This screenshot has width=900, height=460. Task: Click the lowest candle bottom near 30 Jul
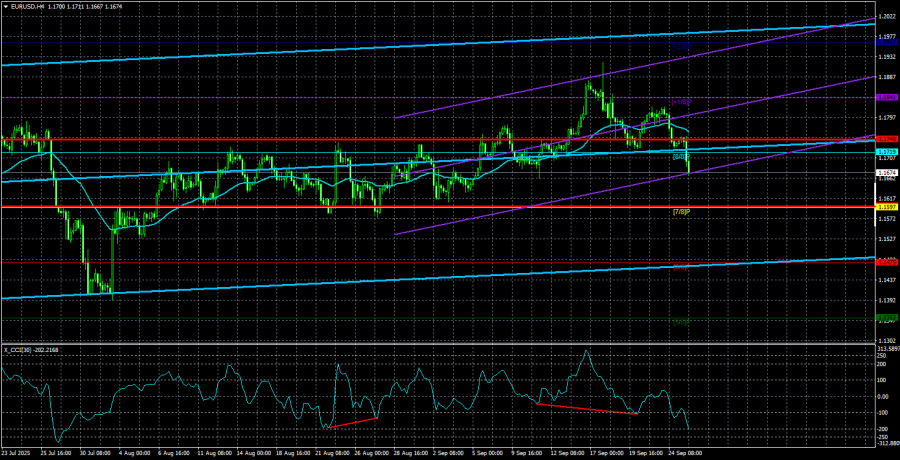click(113, 298)
